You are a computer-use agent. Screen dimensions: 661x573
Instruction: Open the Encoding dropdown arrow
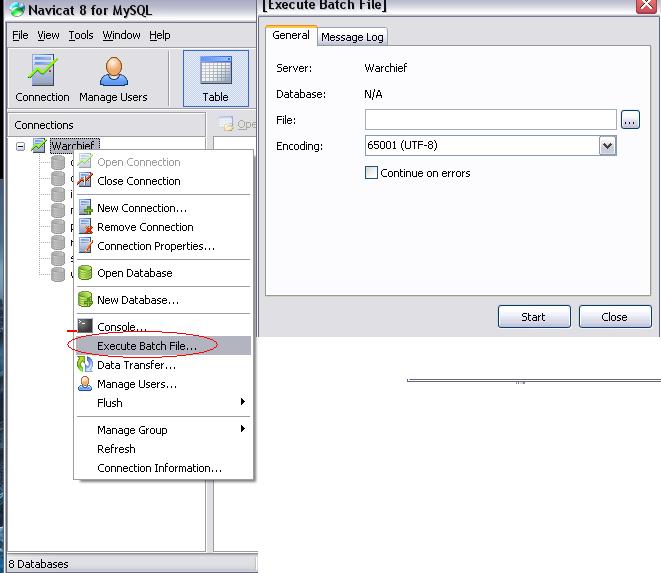click(607, 146)
